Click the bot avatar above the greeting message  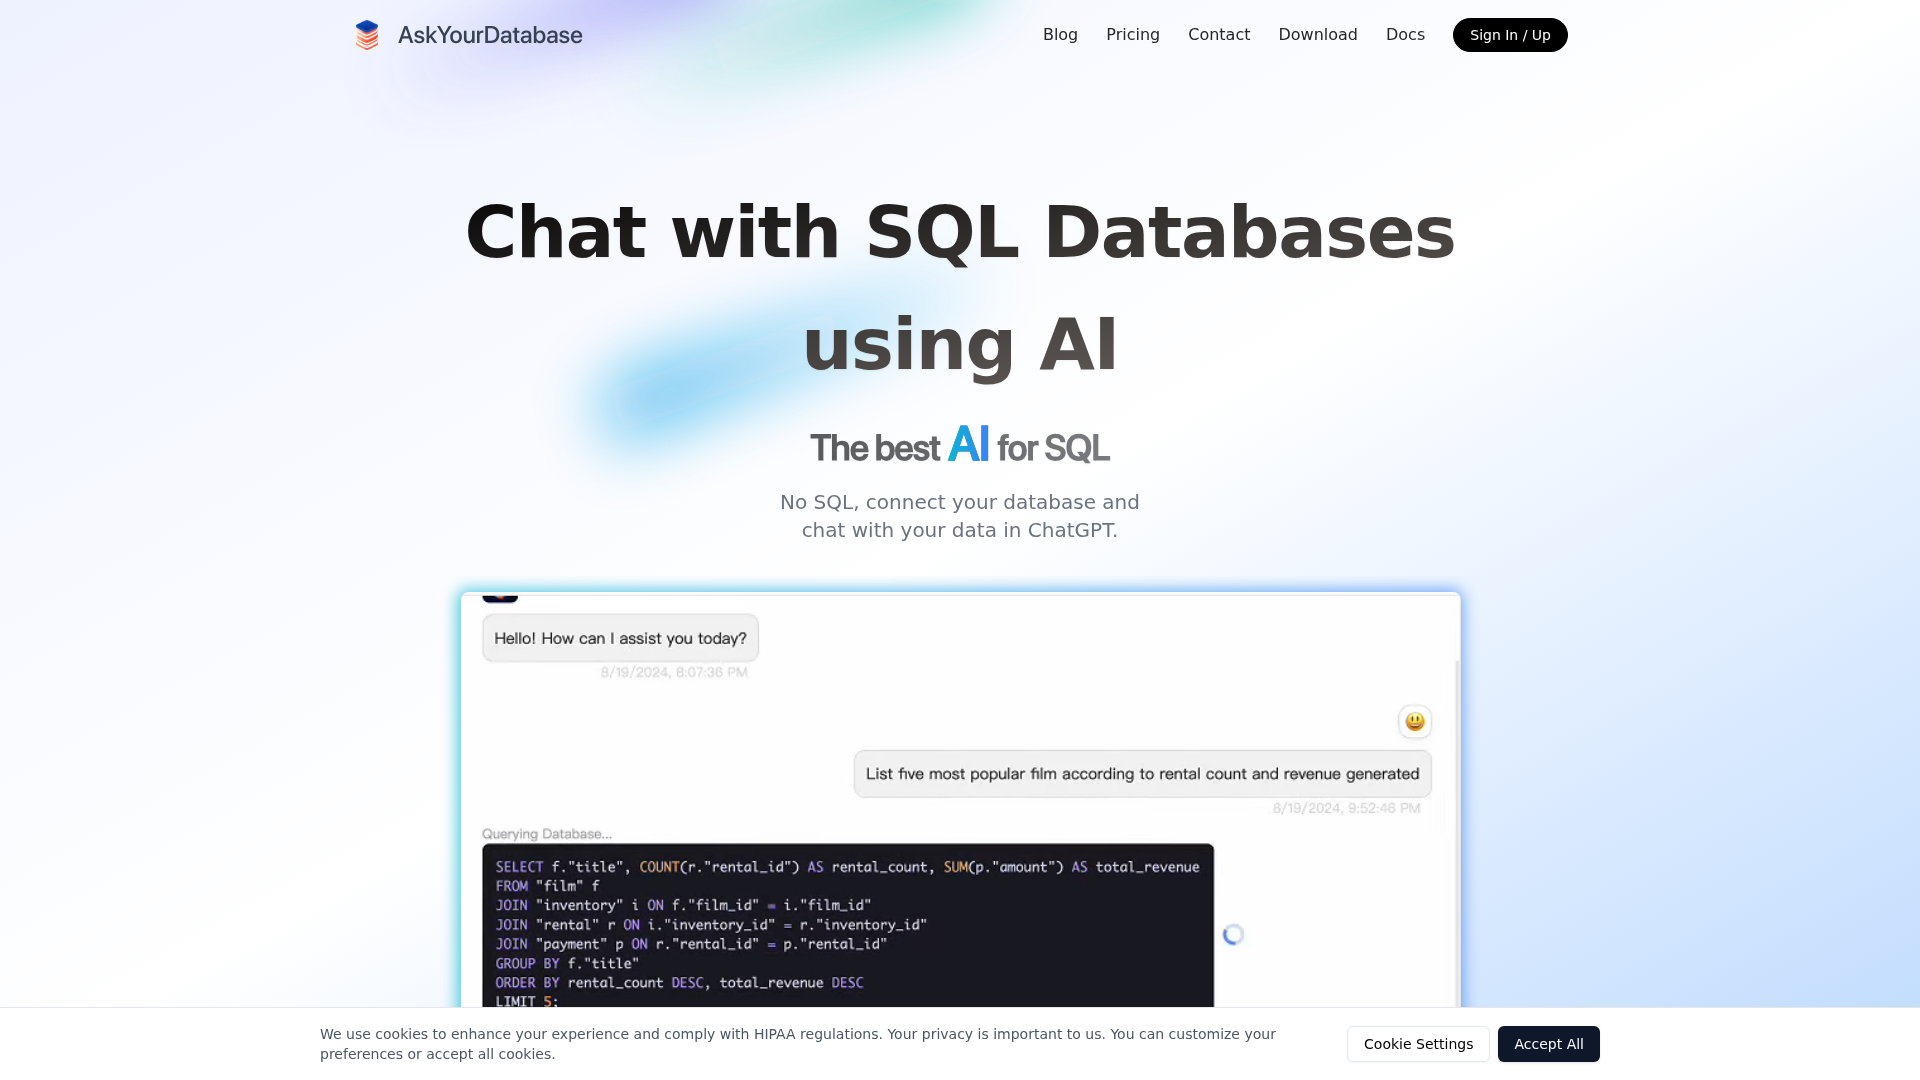pyautogui.click(x=500, y=598)
